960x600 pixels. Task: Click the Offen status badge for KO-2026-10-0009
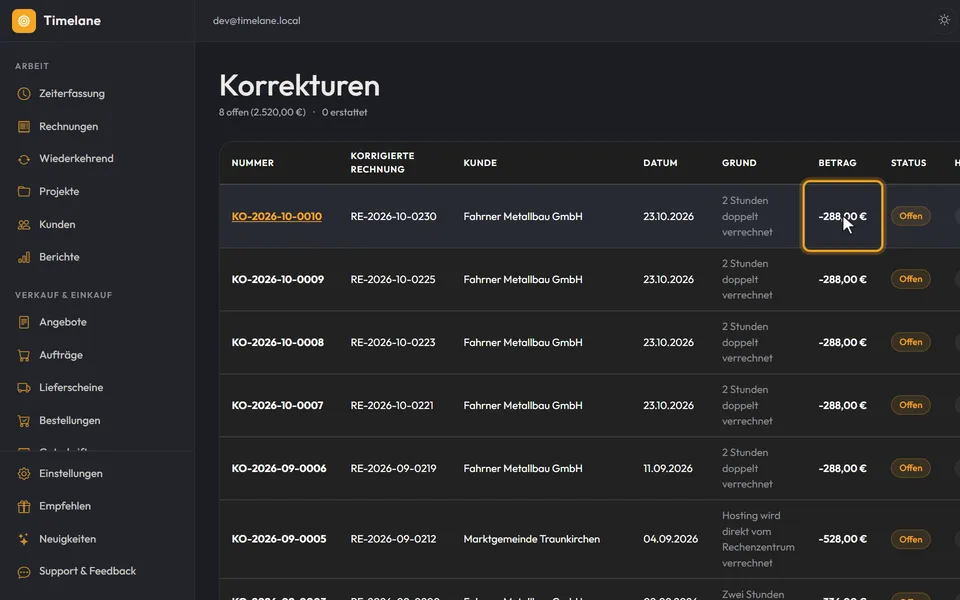(x=910, y=279)
